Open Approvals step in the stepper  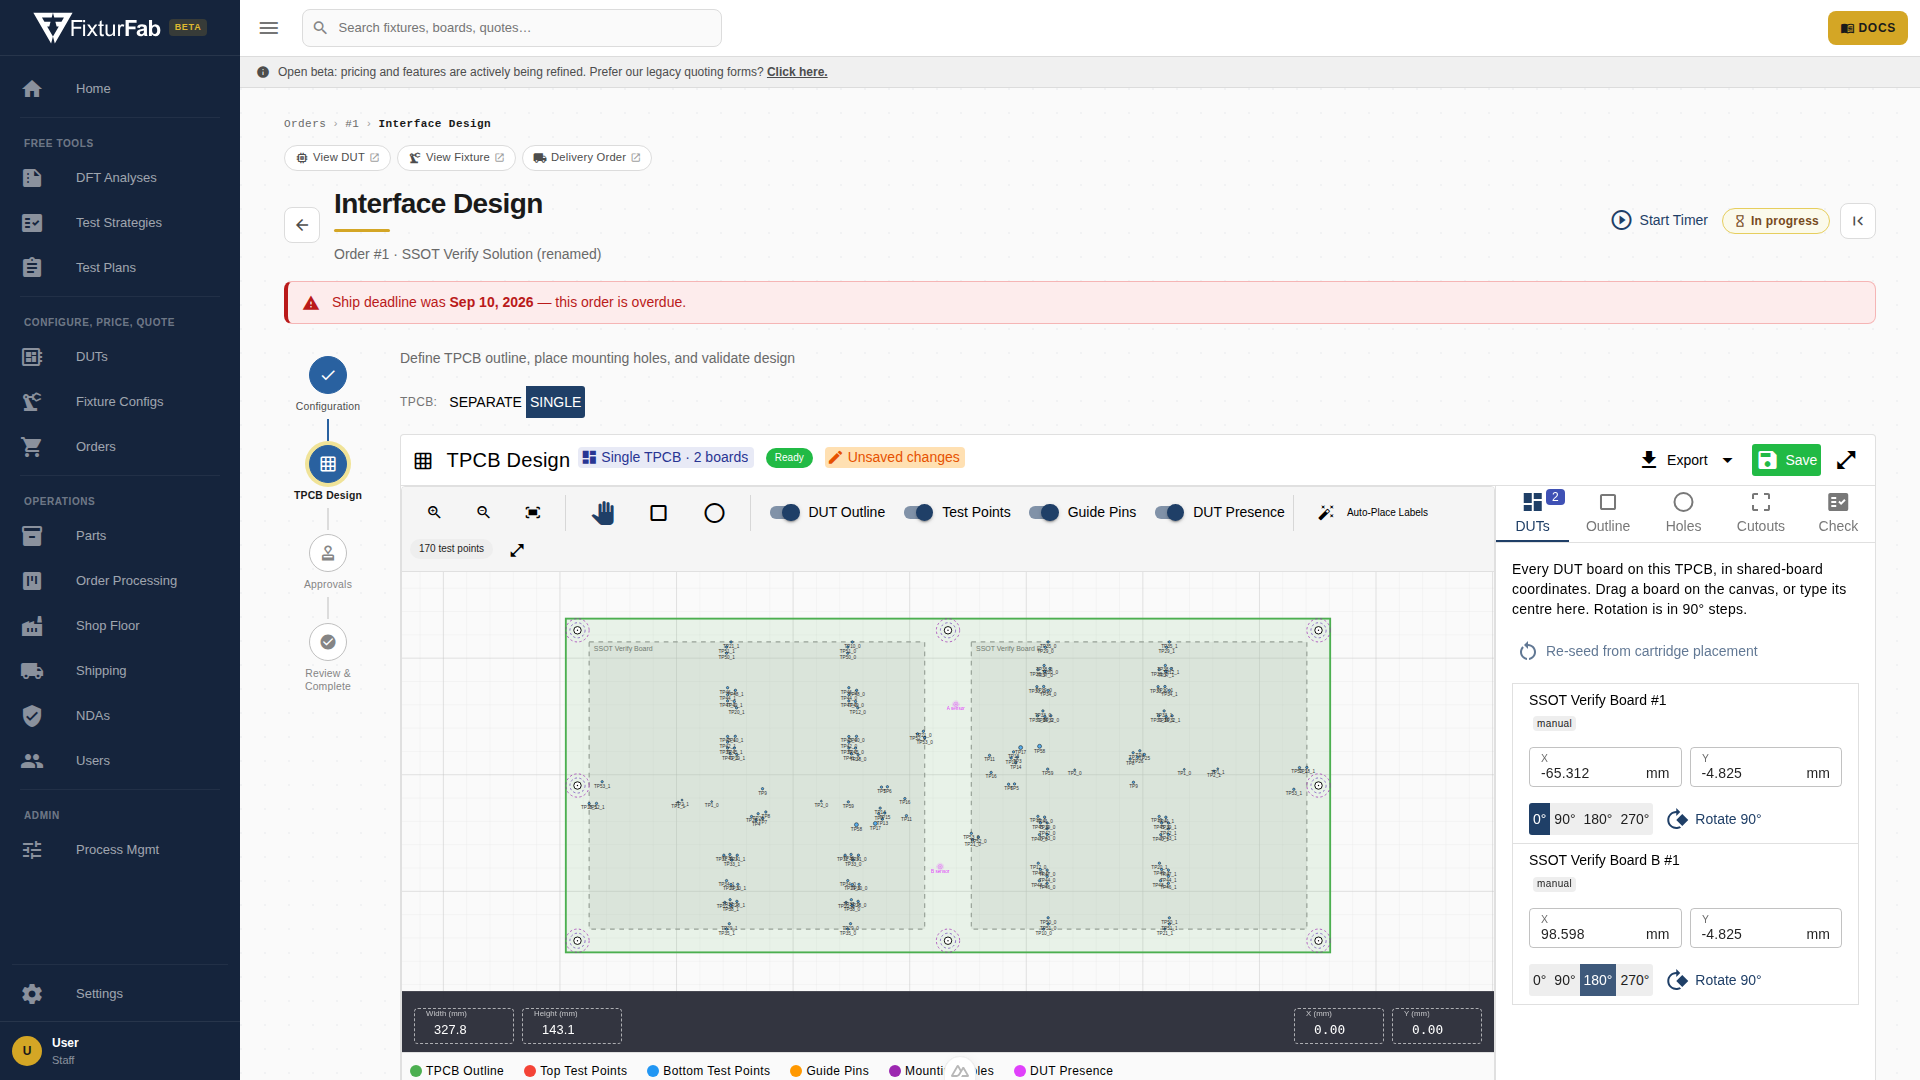click(328, 553)
